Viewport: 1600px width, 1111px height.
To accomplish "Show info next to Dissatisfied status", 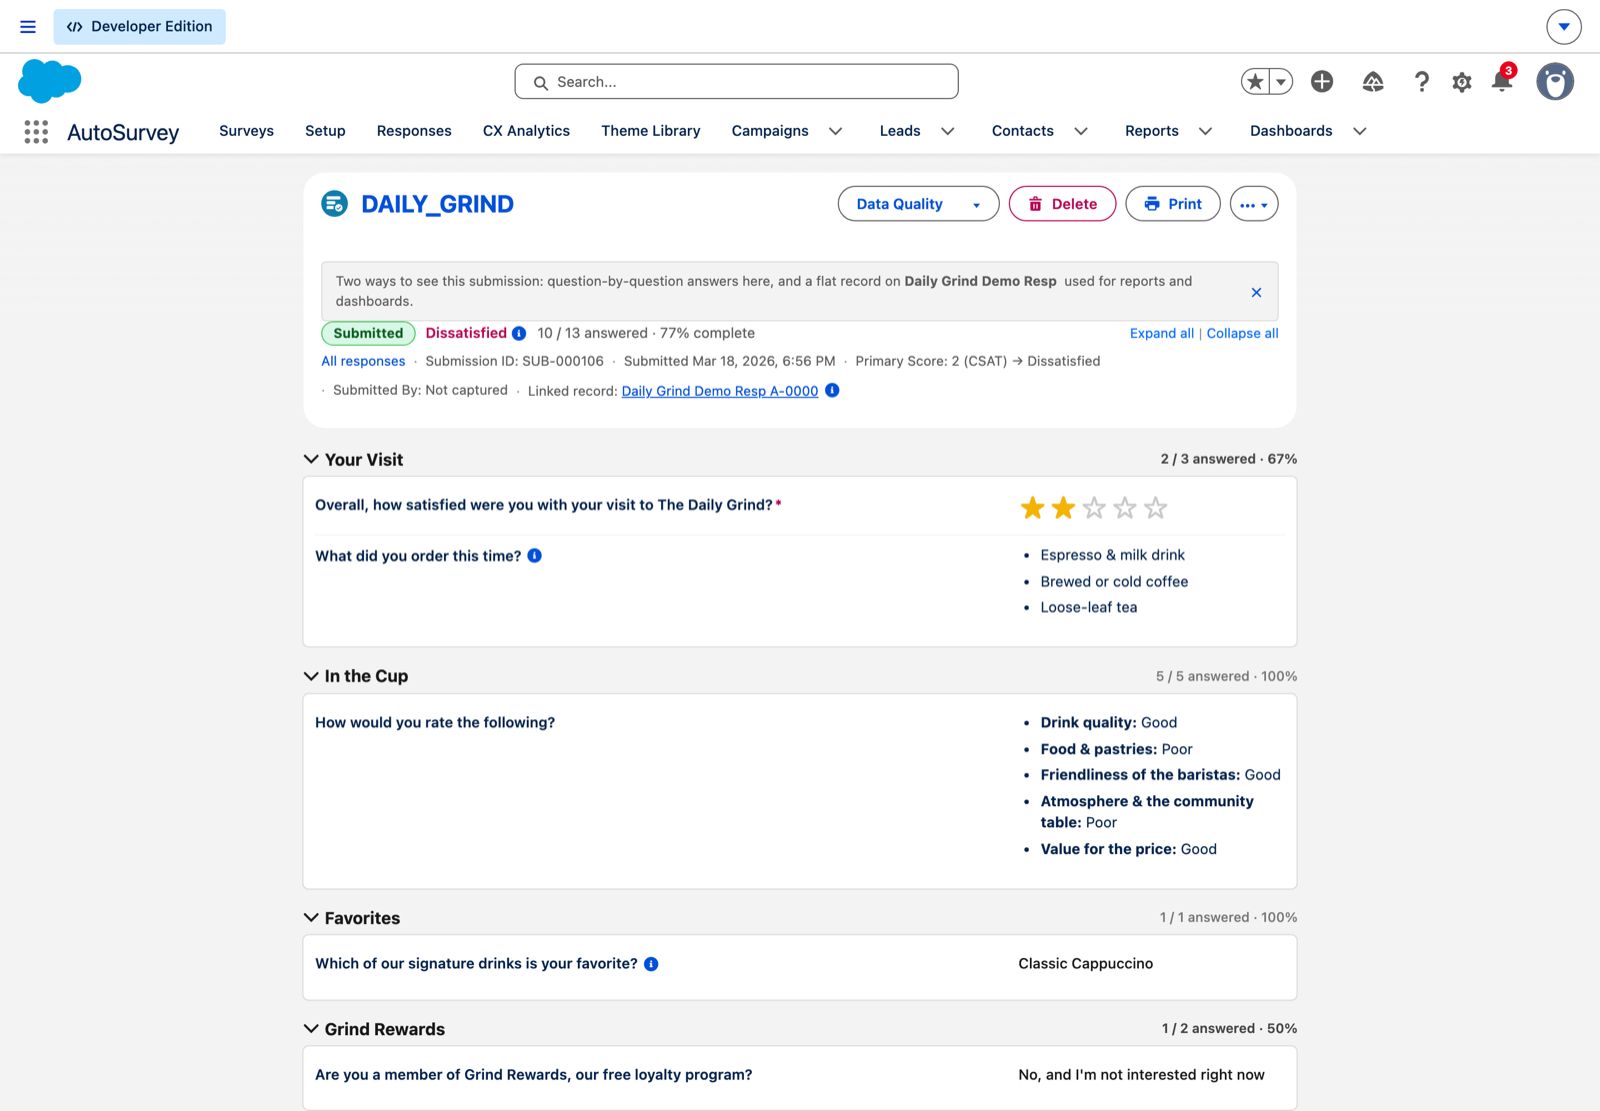I will point(519,334).
